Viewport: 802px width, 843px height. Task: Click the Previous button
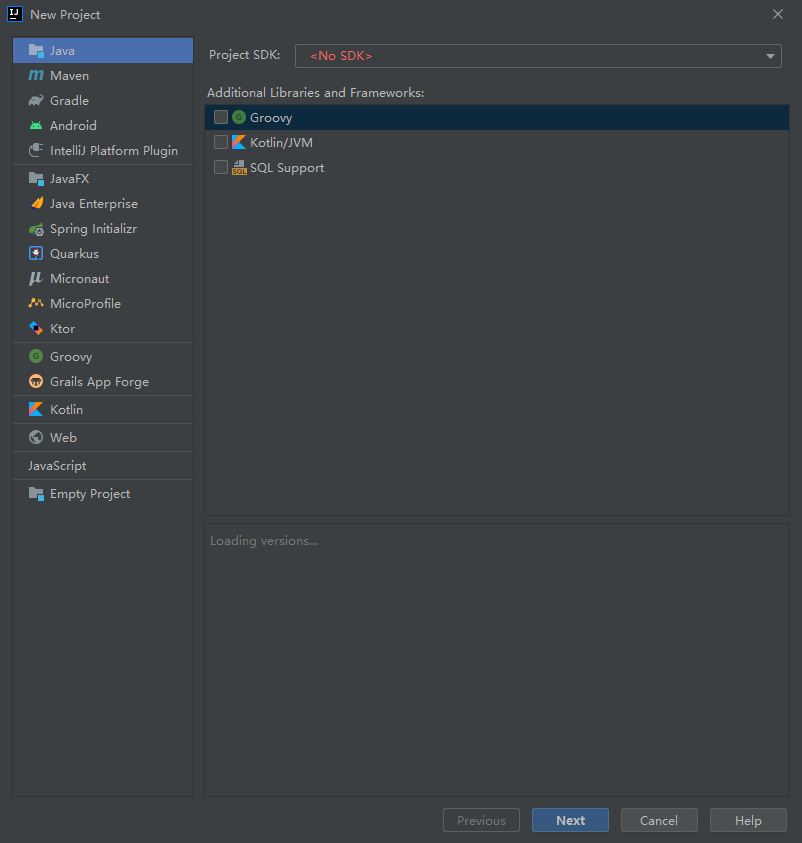(481, 820)
